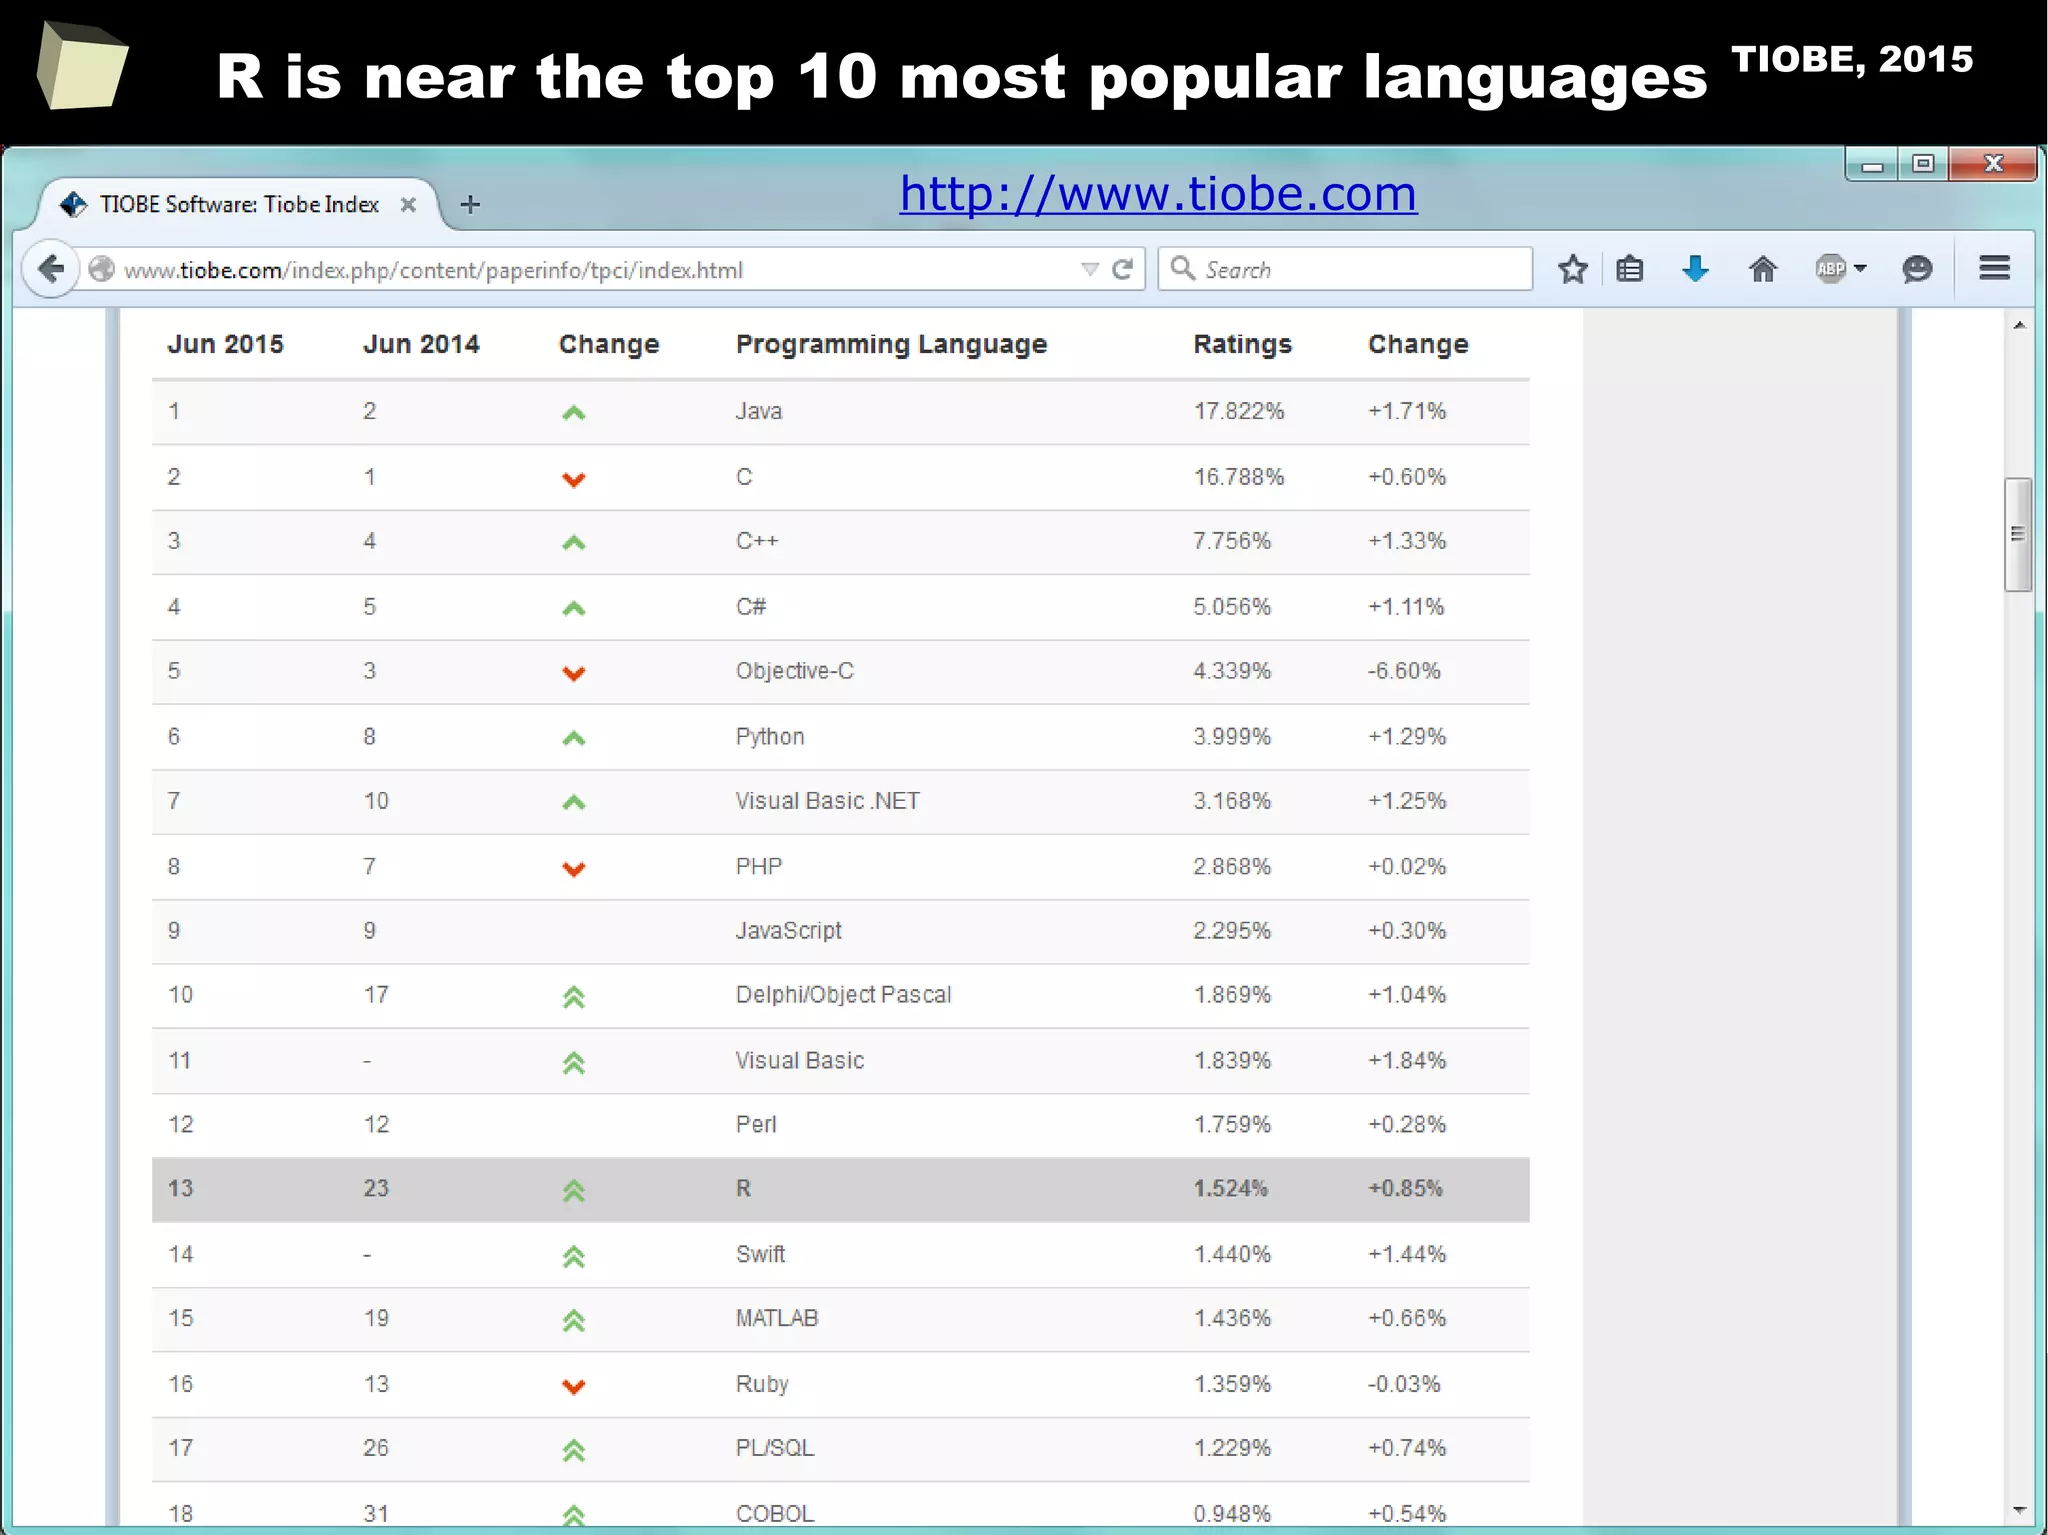Click the Adblock Plus ABP icon
Screen dimensions: 2048x1535
pos(1830,268)
